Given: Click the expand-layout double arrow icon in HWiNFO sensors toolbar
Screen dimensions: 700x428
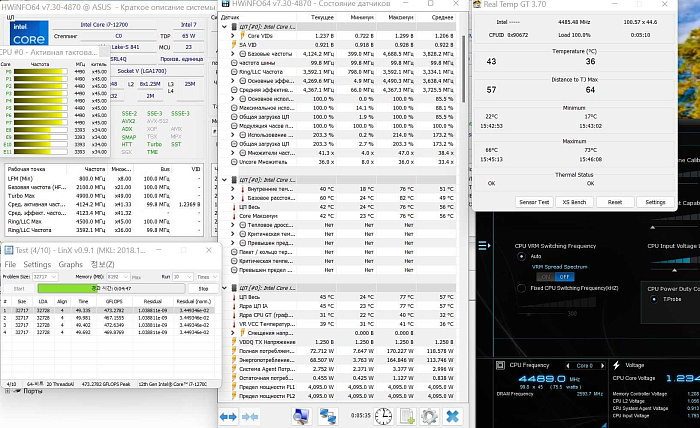Looking at the screenshot, I should point(228,417).
